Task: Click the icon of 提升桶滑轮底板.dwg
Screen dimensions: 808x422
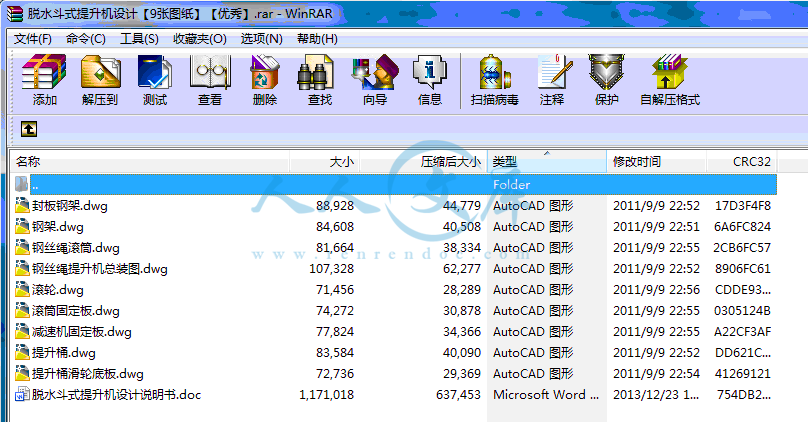Action: pyautogui.click(x=22, y=374)
